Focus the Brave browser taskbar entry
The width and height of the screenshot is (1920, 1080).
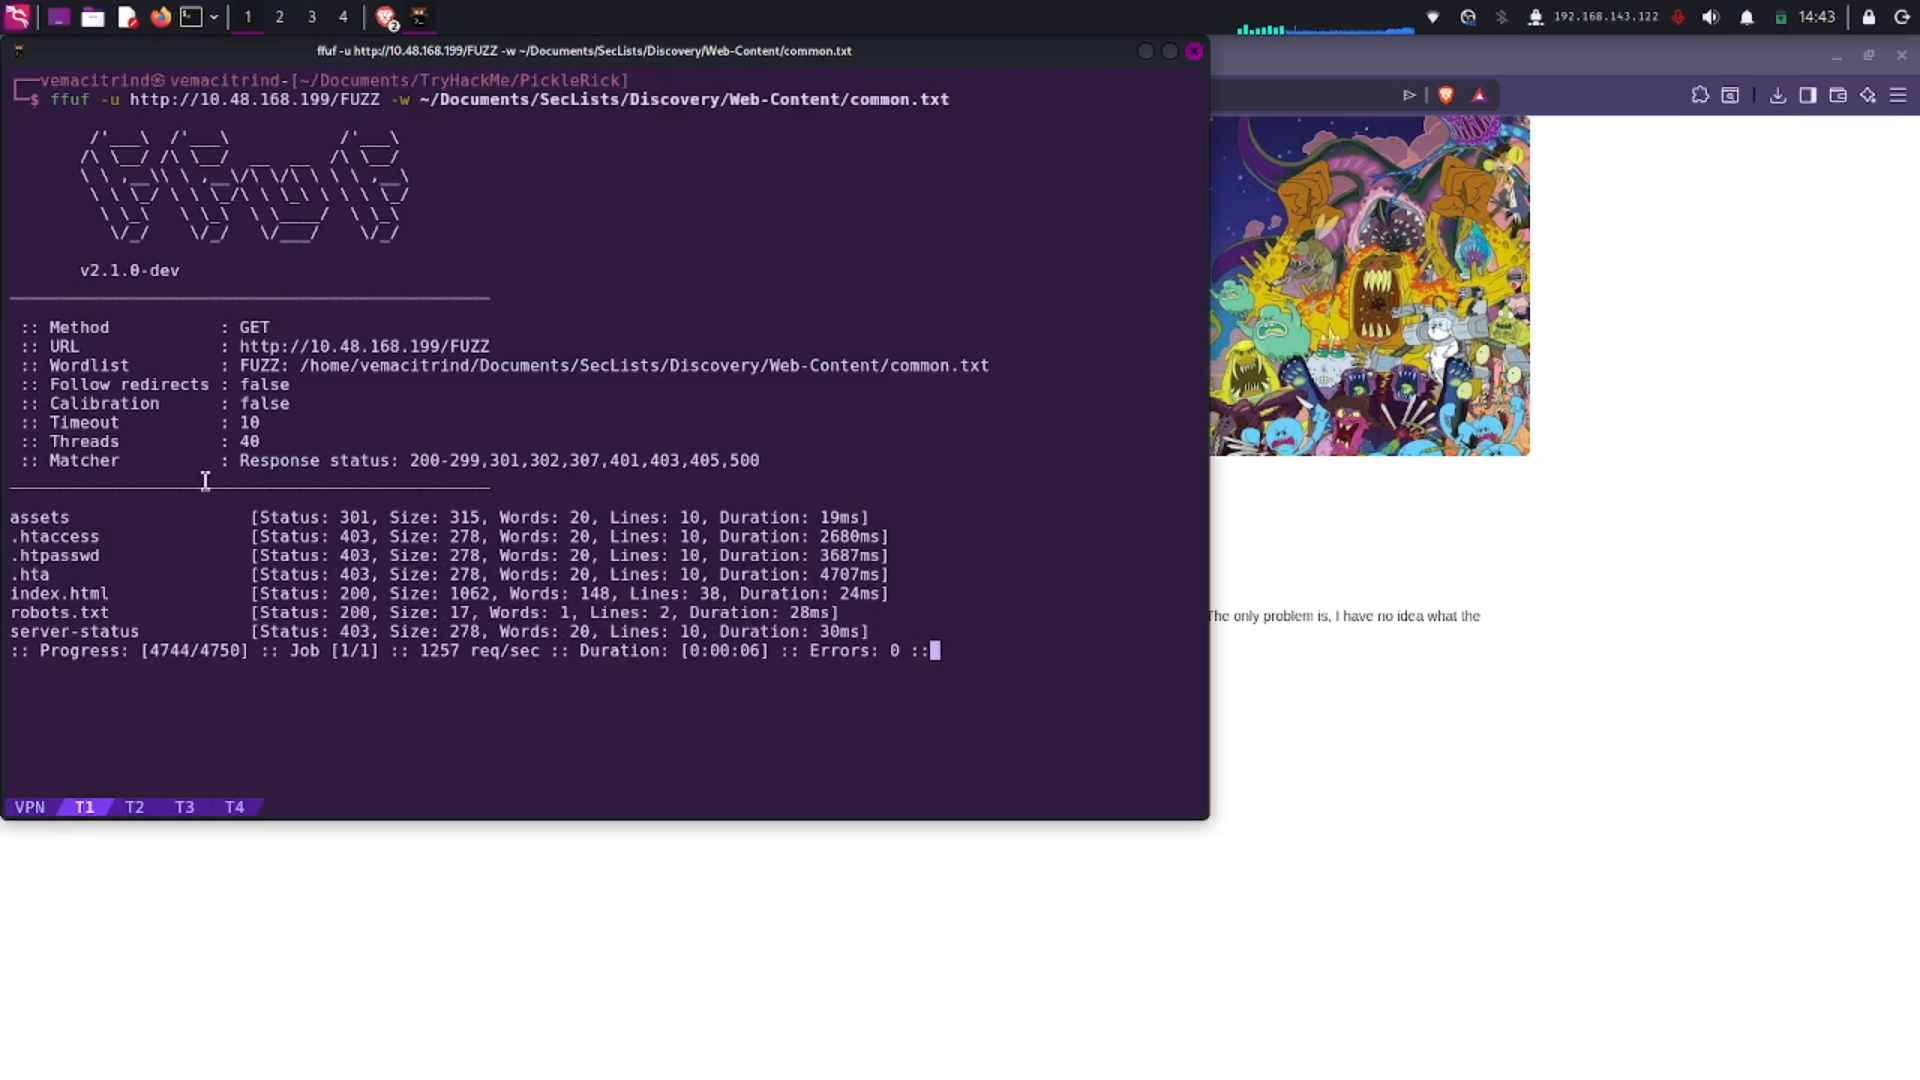click(x=386, y=17)
